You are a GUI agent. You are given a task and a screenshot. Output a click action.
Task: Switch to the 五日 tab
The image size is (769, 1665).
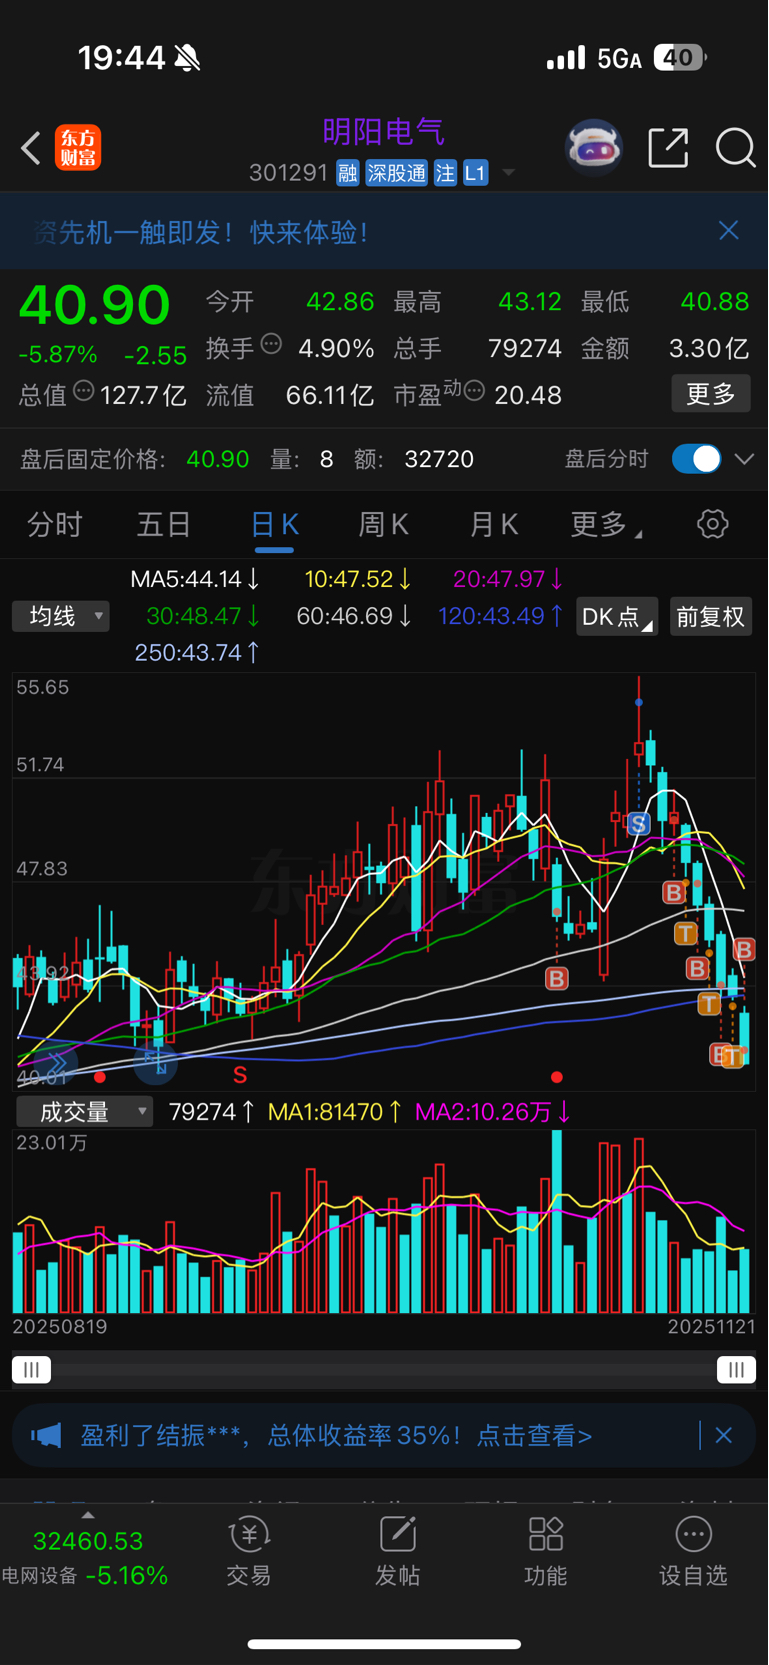164,525
